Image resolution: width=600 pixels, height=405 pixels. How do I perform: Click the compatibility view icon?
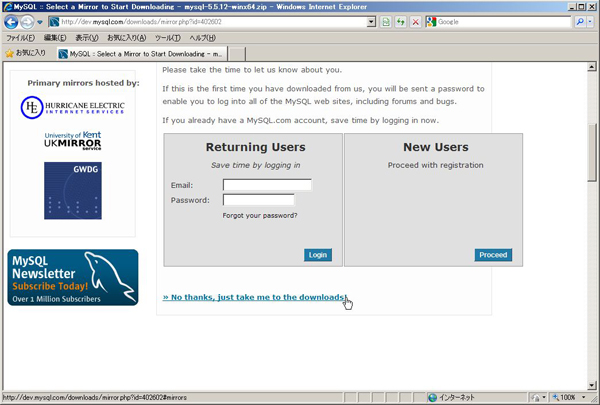tap(386, 22)
